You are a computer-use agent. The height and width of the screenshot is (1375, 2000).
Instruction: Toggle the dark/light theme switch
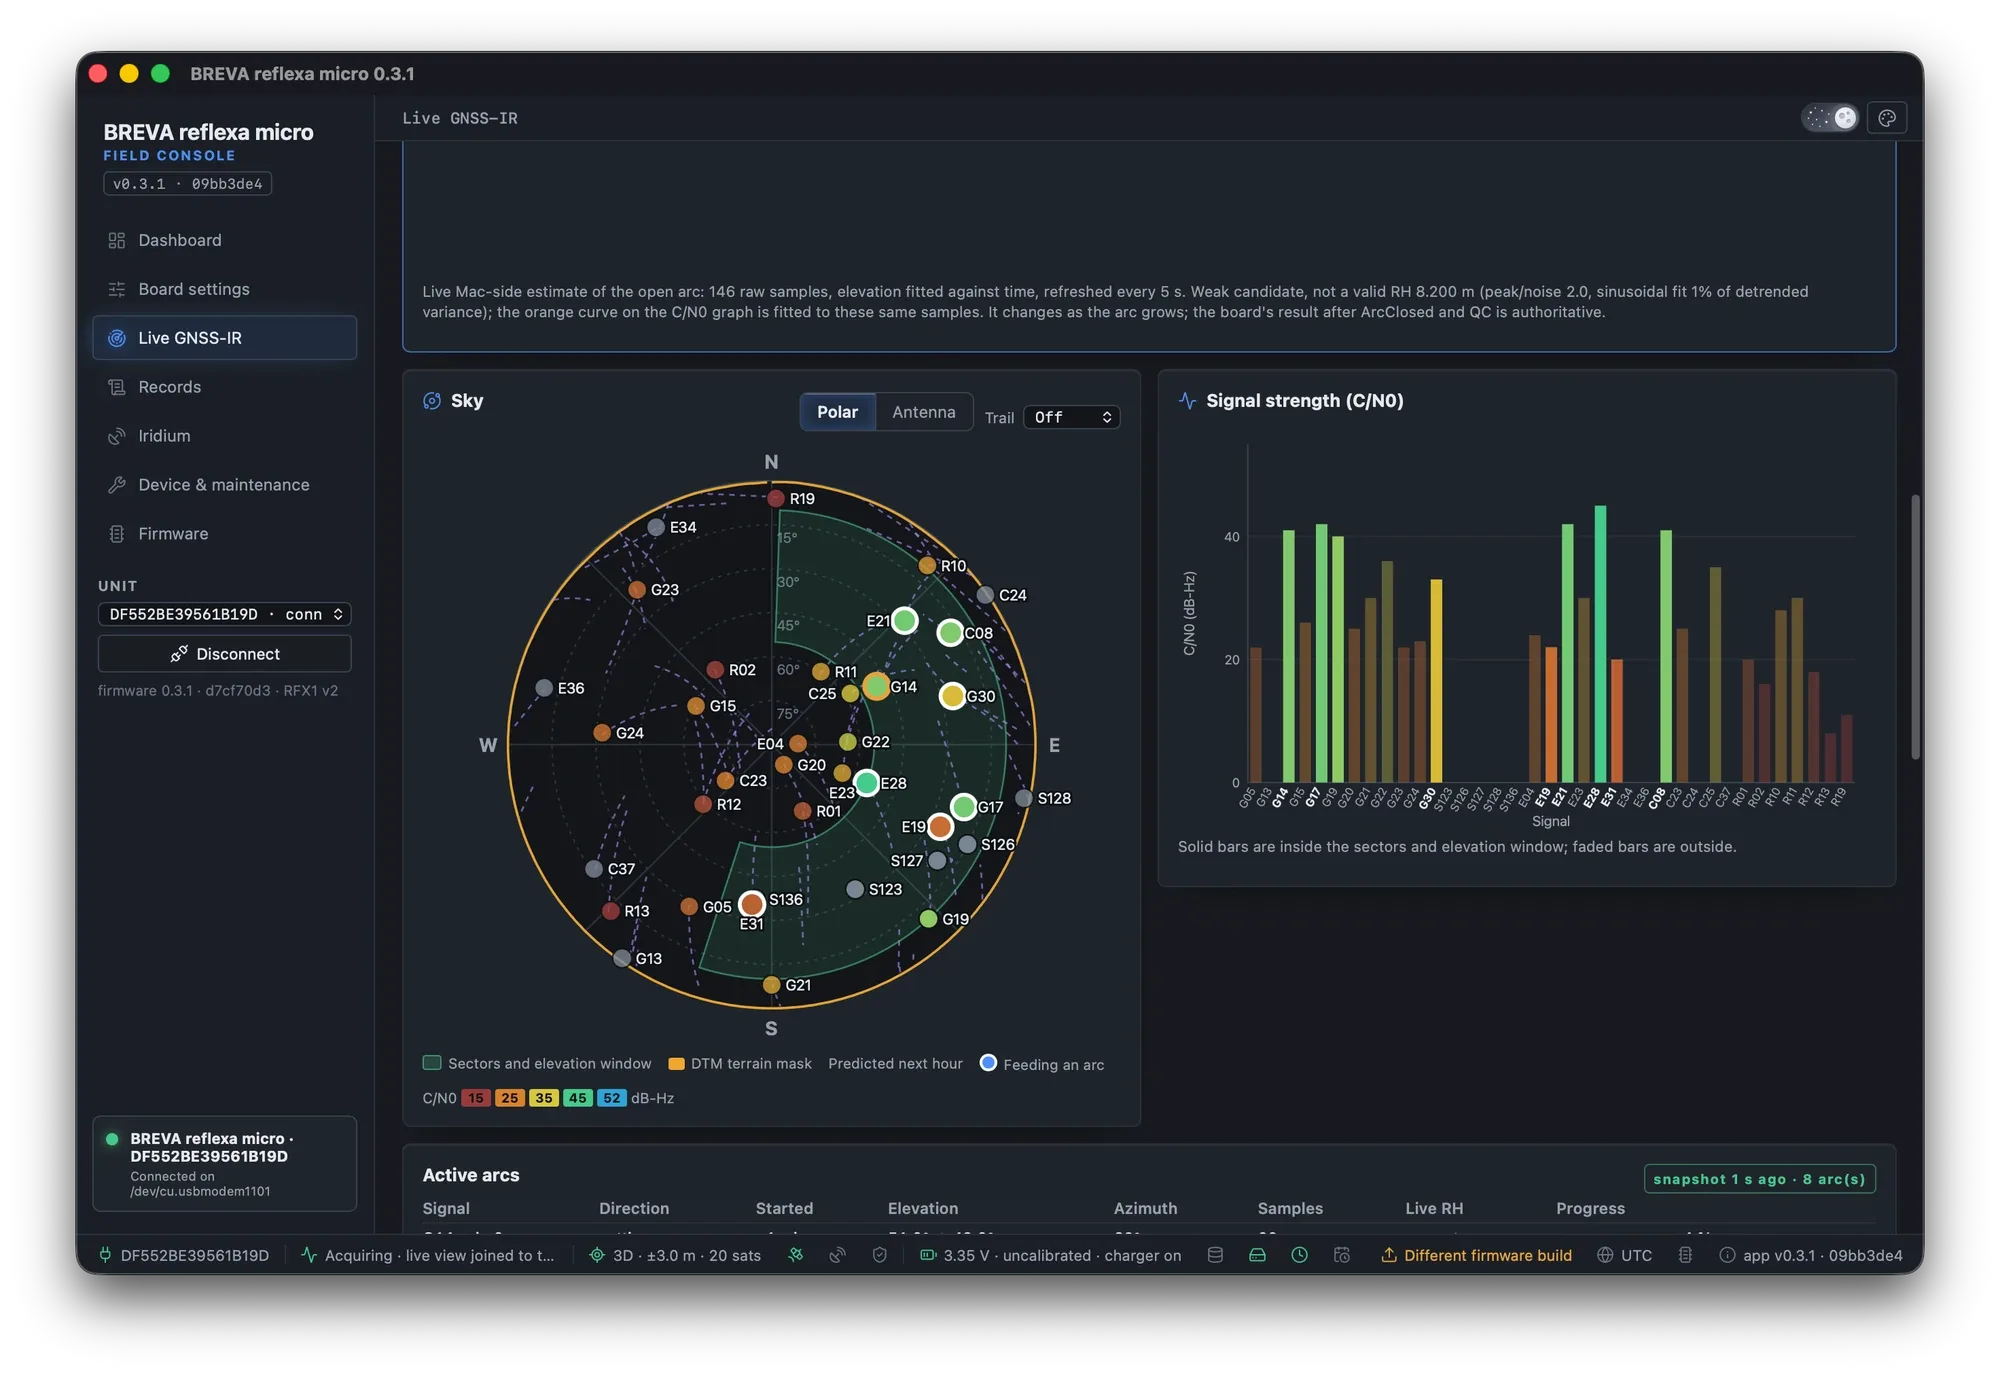(x=1829, y=118)
